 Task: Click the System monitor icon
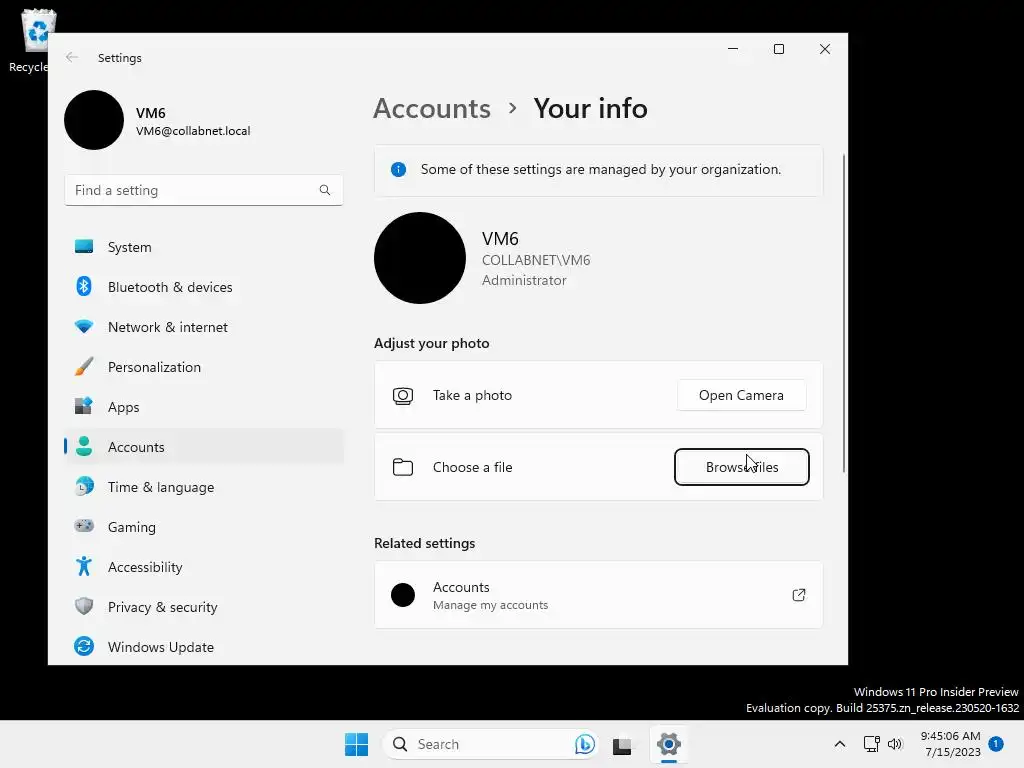[84, 246]
